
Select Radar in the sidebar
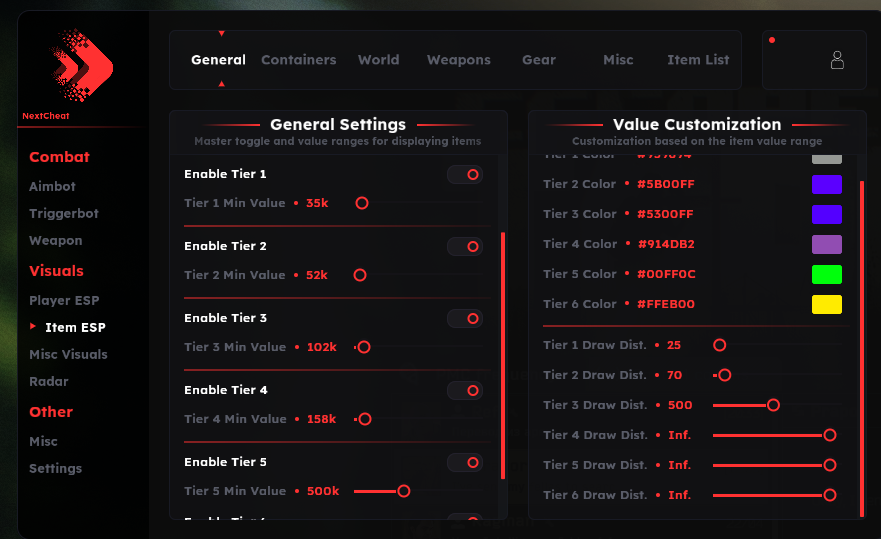[49, 382]
